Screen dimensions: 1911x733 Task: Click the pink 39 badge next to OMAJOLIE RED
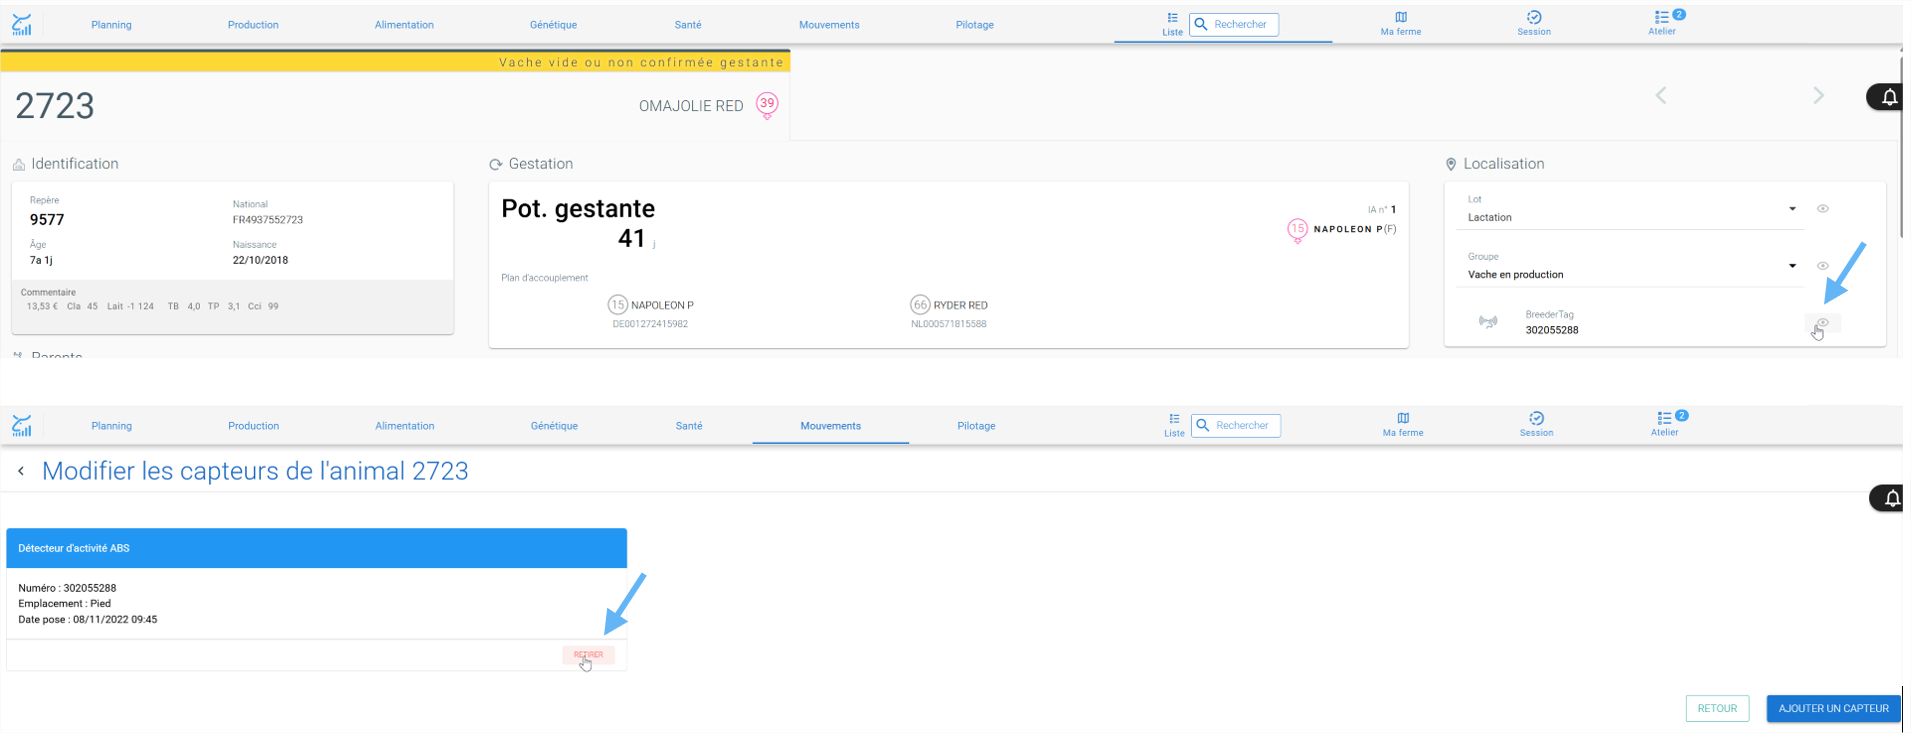(767, 105)
